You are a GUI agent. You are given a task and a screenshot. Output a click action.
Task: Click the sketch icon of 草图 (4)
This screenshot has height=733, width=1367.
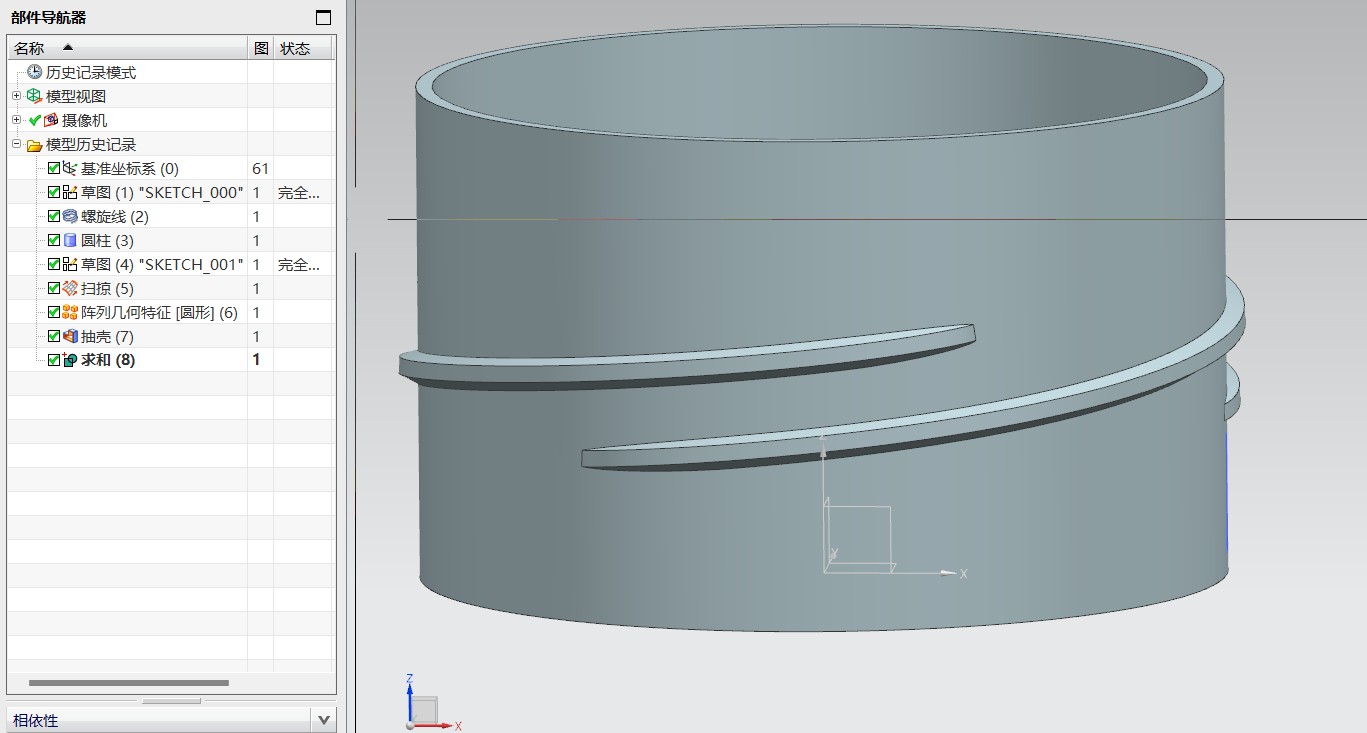point(70,264)
